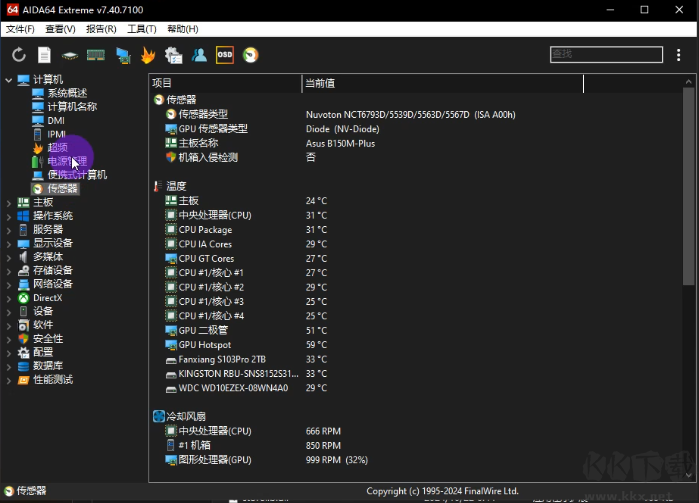Click the vertical scrollbar thumb in sensor list
This screenshot has height=503, width=699.
point(689,186)
